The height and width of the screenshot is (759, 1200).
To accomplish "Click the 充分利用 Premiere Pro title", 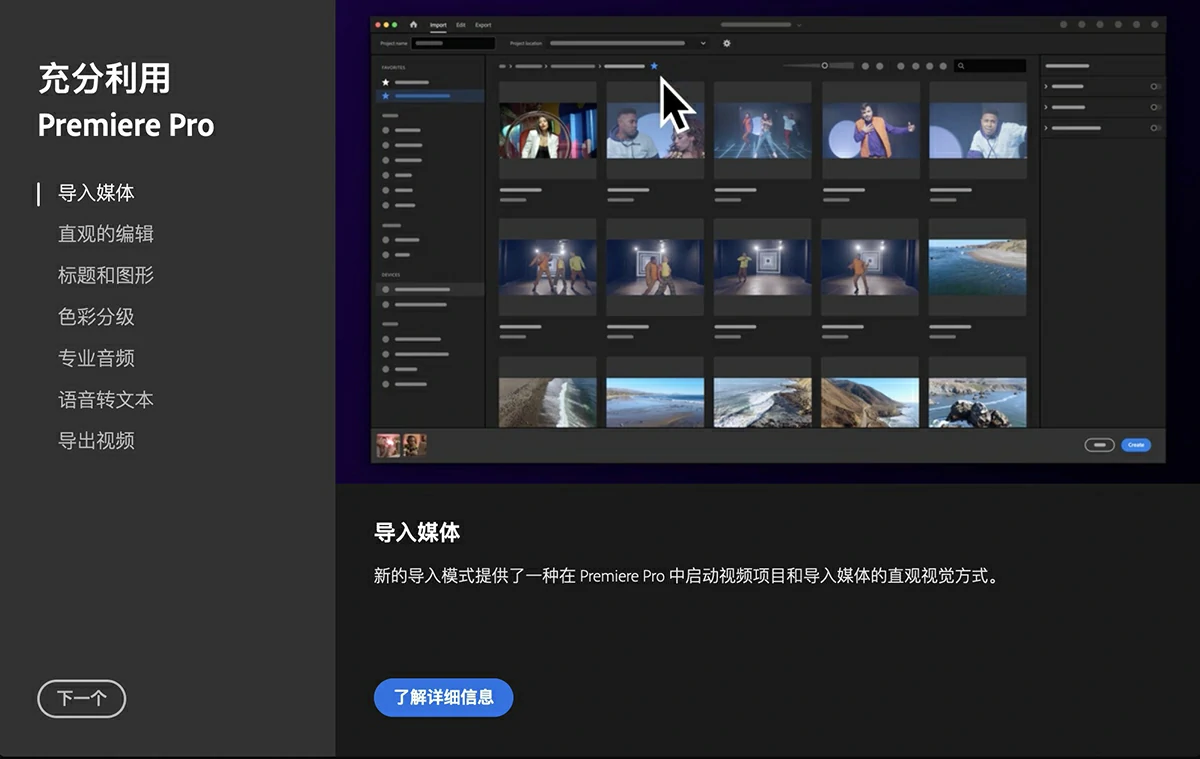I will pyautogui.click(x=126, y=101).
